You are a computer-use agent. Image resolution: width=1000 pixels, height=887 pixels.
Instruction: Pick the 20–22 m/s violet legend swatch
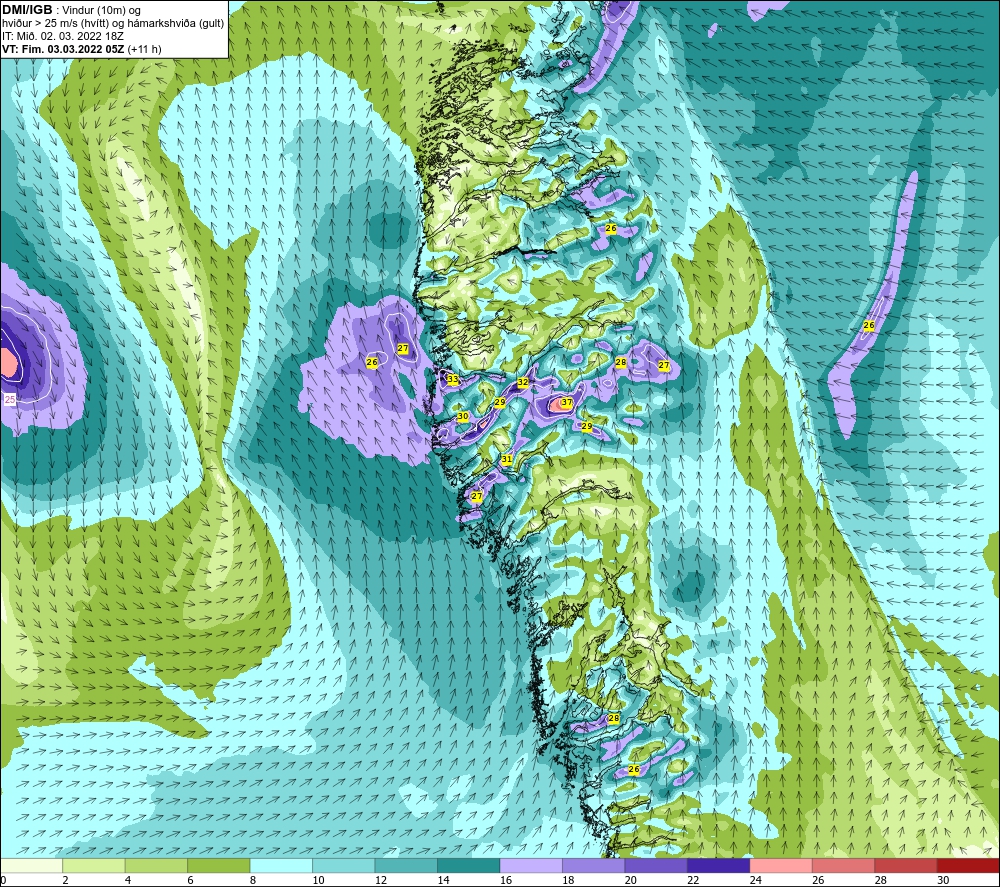pos(656,865)
